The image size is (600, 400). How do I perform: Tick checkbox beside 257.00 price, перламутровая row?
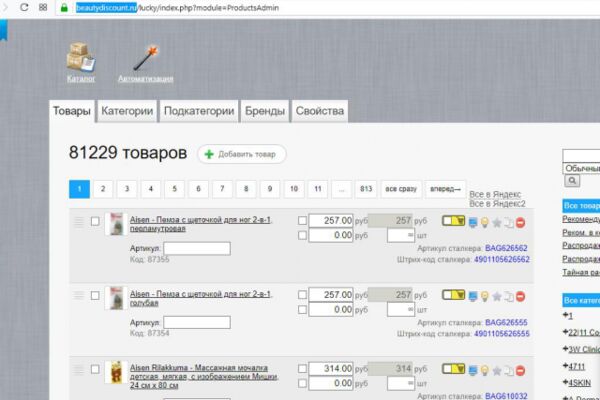[x=302, y=220]
